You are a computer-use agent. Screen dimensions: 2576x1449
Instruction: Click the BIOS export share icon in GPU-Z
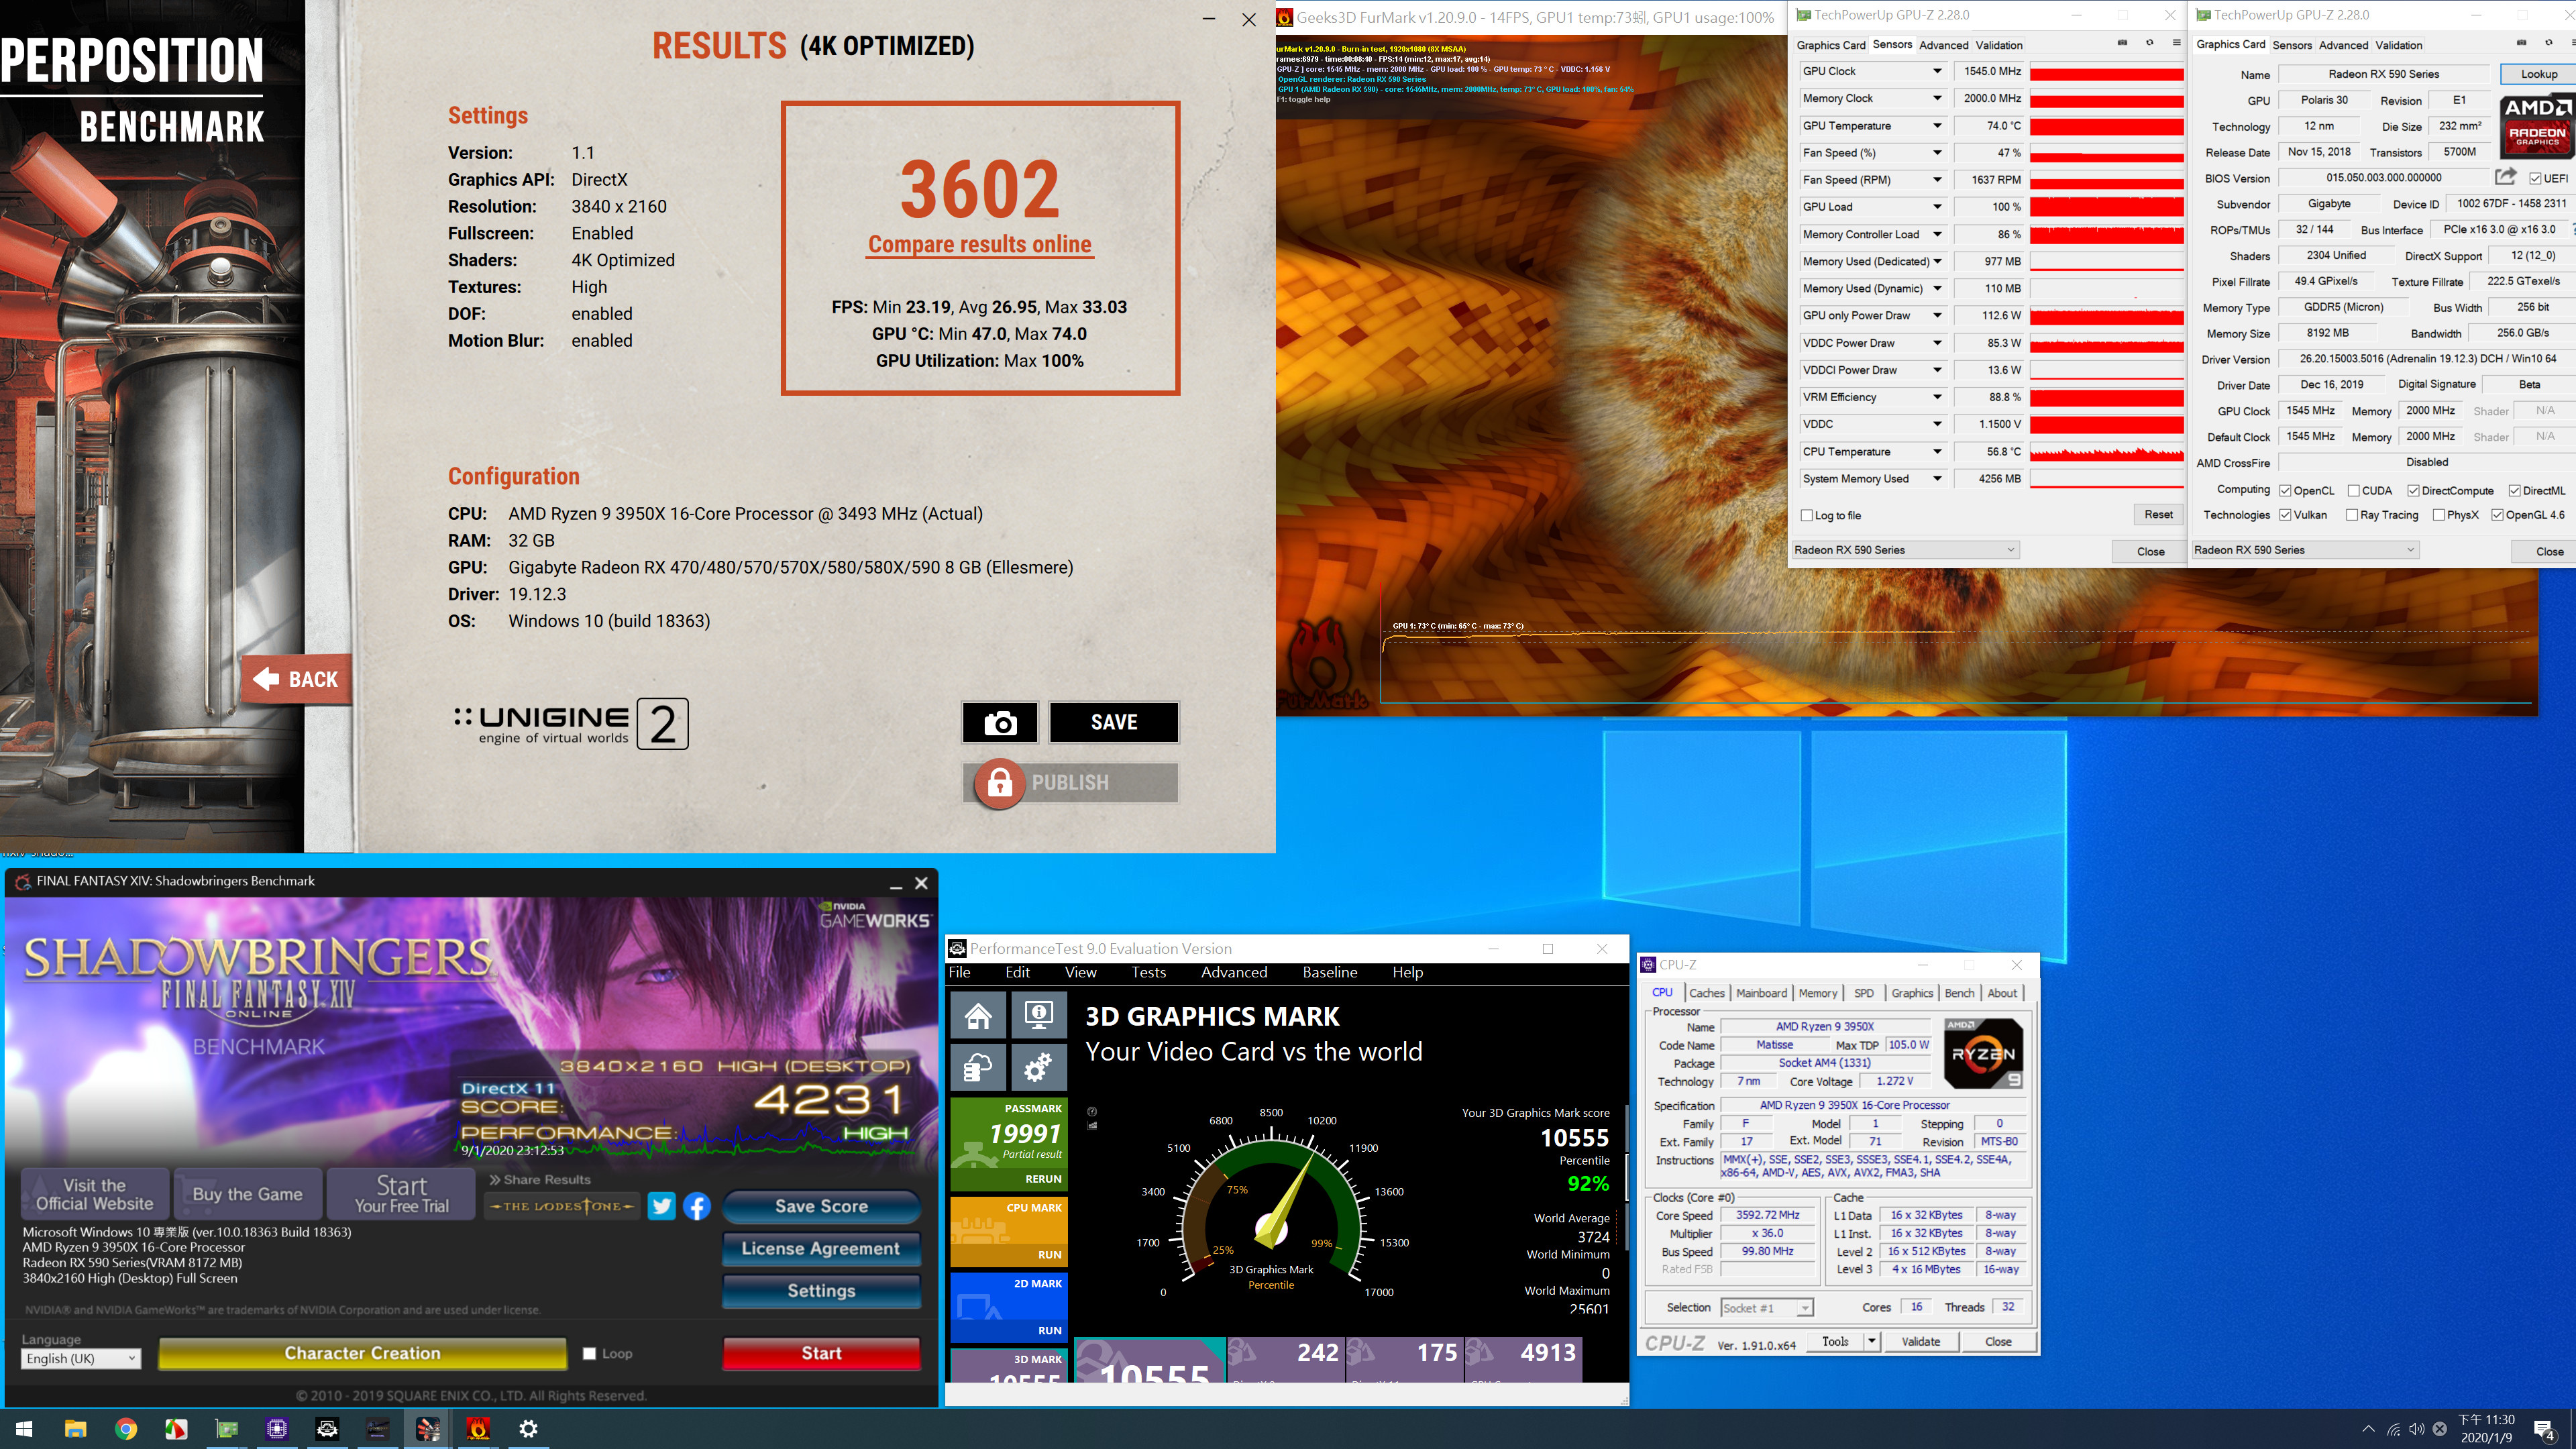coord(2505,177)
